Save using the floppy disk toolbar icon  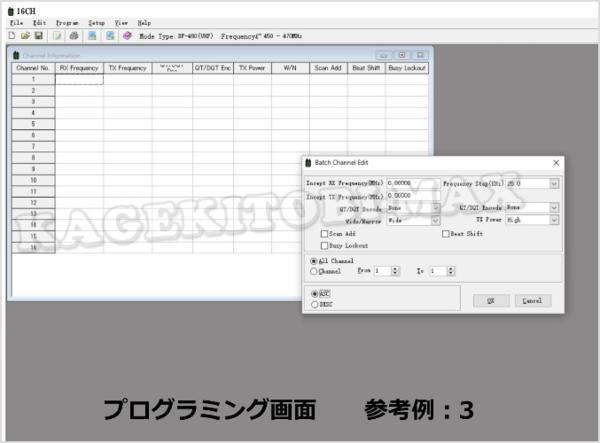tap(39, 36)
